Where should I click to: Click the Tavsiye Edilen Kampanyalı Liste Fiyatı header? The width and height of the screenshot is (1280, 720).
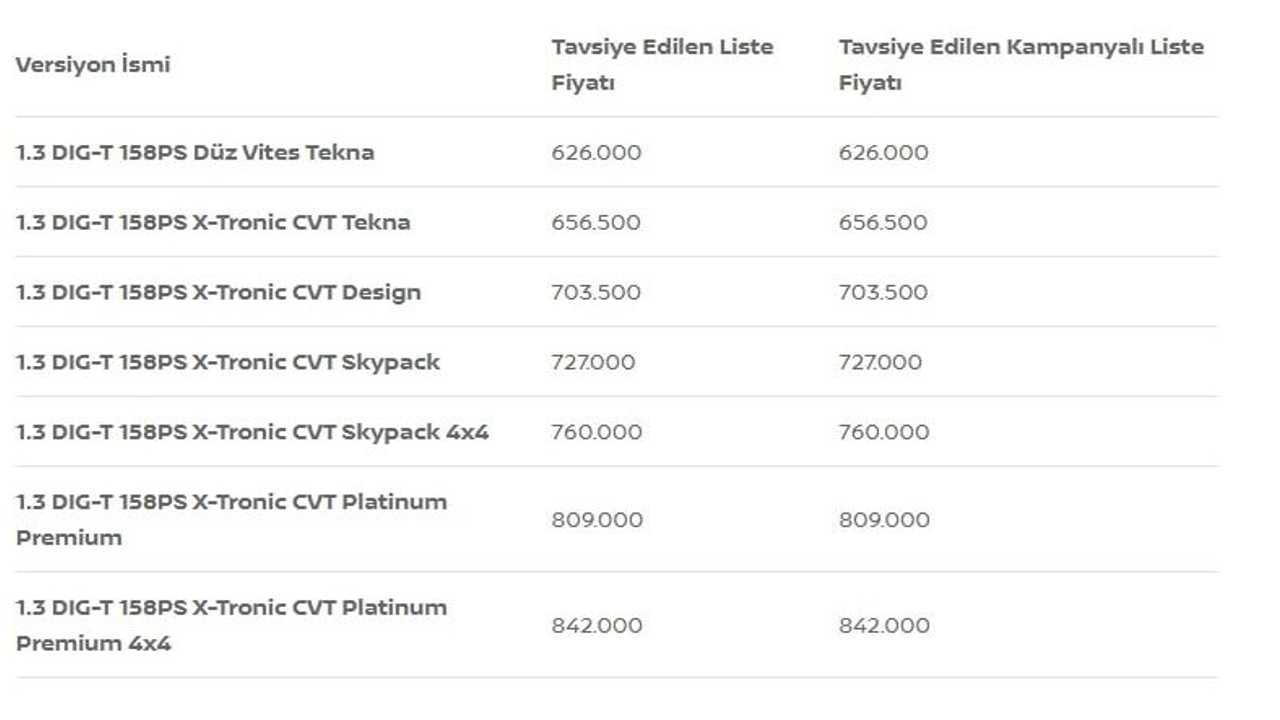tap(1021, 65)
